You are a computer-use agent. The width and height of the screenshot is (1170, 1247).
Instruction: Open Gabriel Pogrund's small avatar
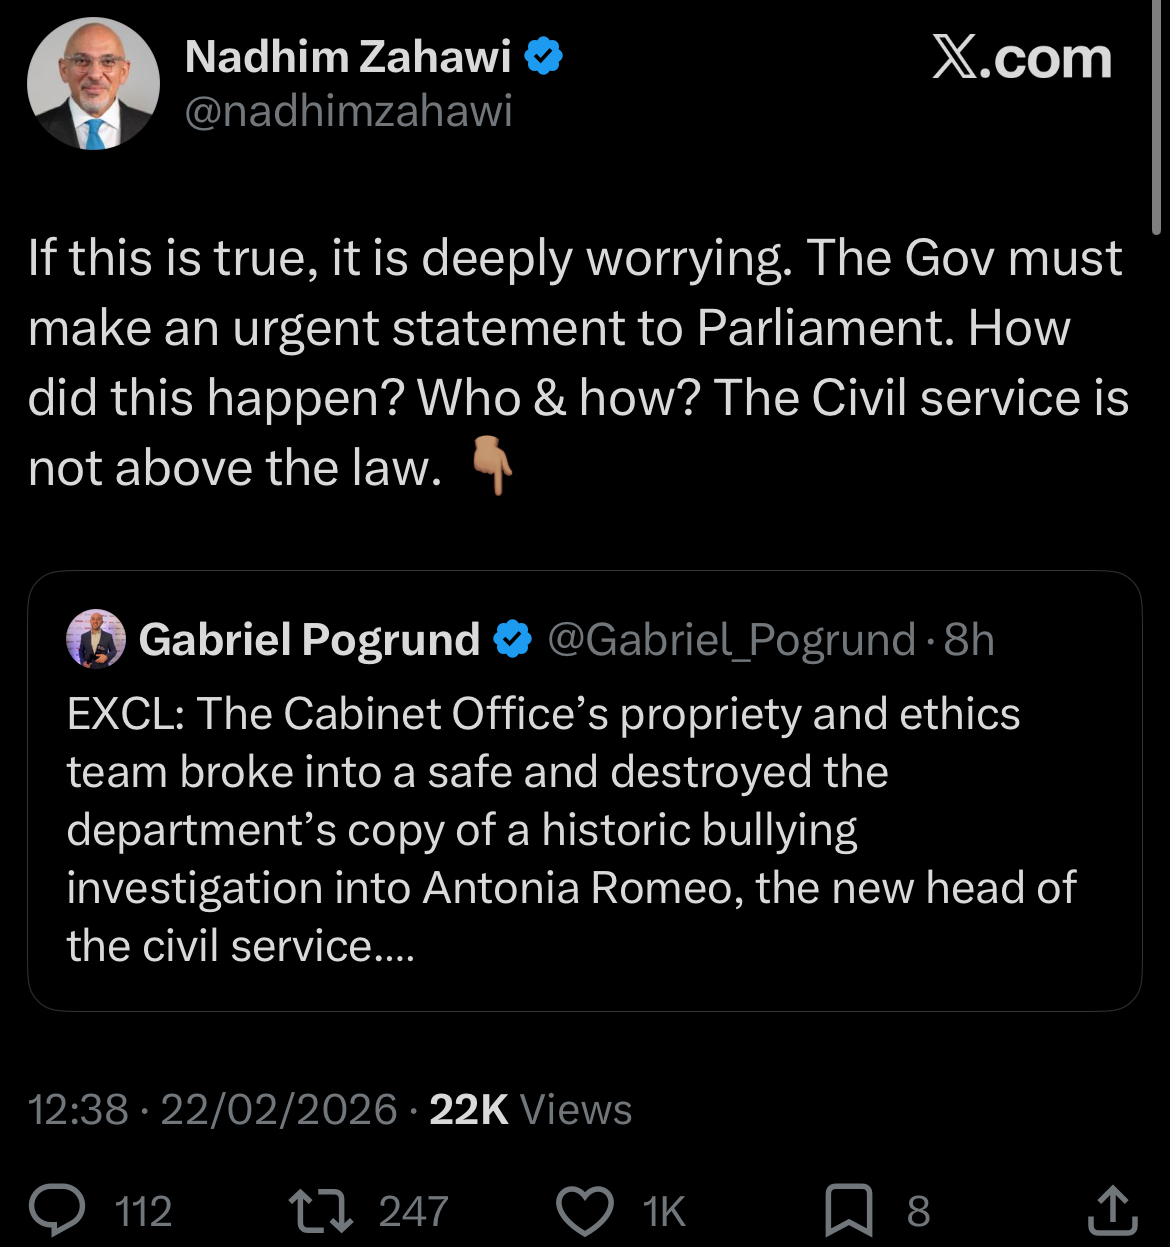pyautogui.click(x=96, y=639)
